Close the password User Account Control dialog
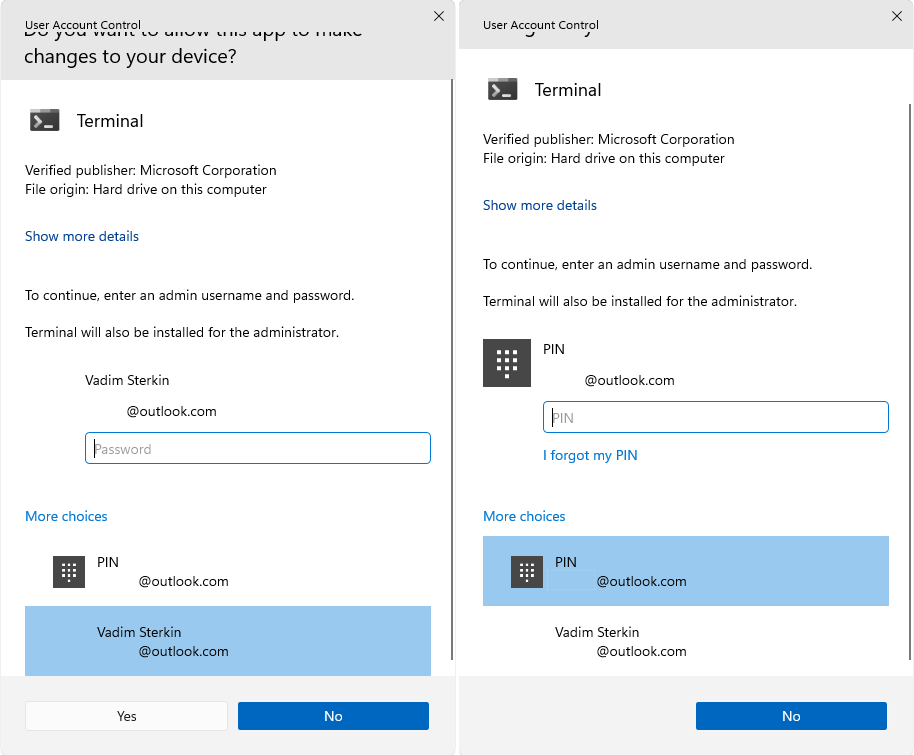Viewport: 914px width, 755px height. (x=439, y=16)
